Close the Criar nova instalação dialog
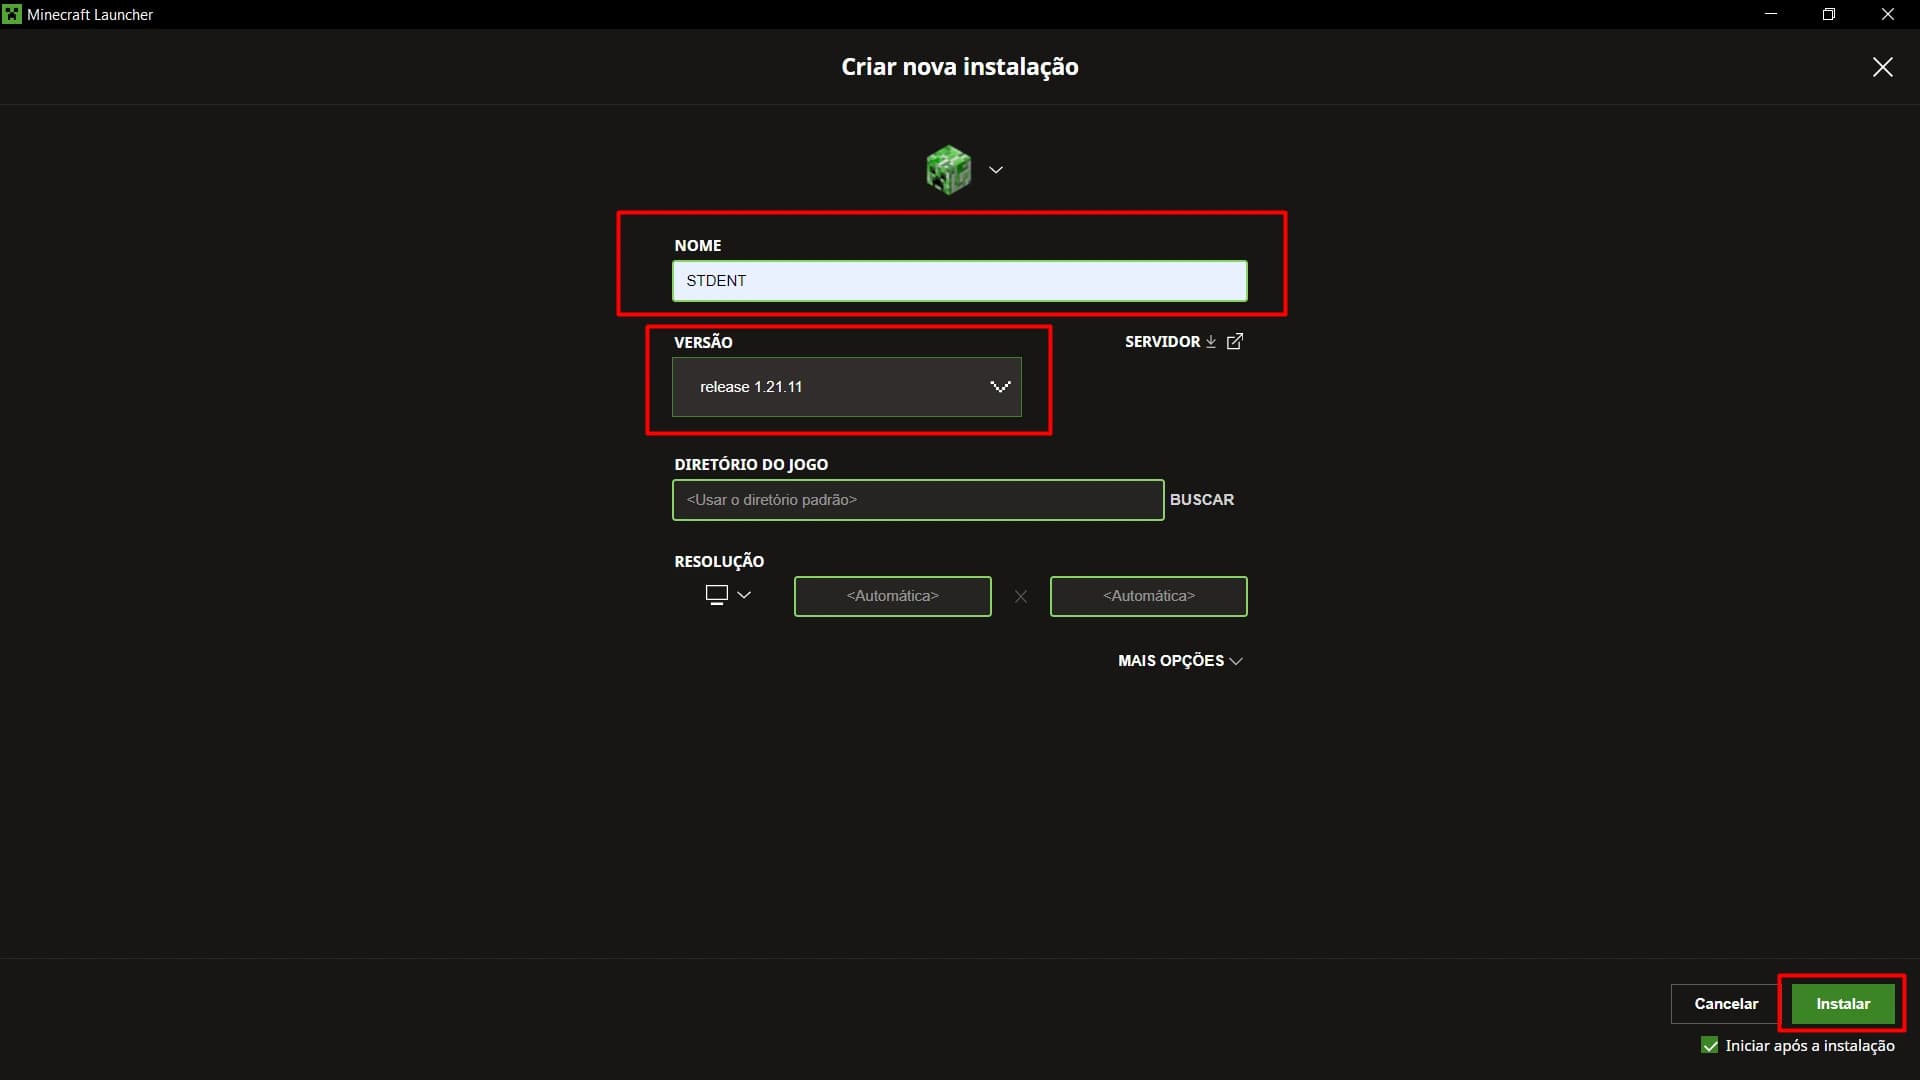Image resolution: width=1920 pixels, height=1080 pixels. [x=1882, y=67]
